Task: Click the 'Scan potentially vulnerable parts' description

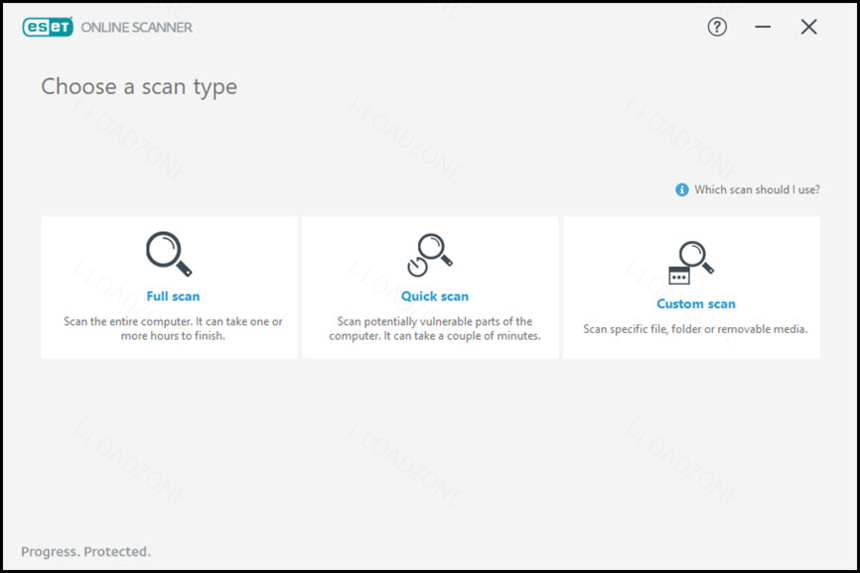Action: tap(435, 328)
